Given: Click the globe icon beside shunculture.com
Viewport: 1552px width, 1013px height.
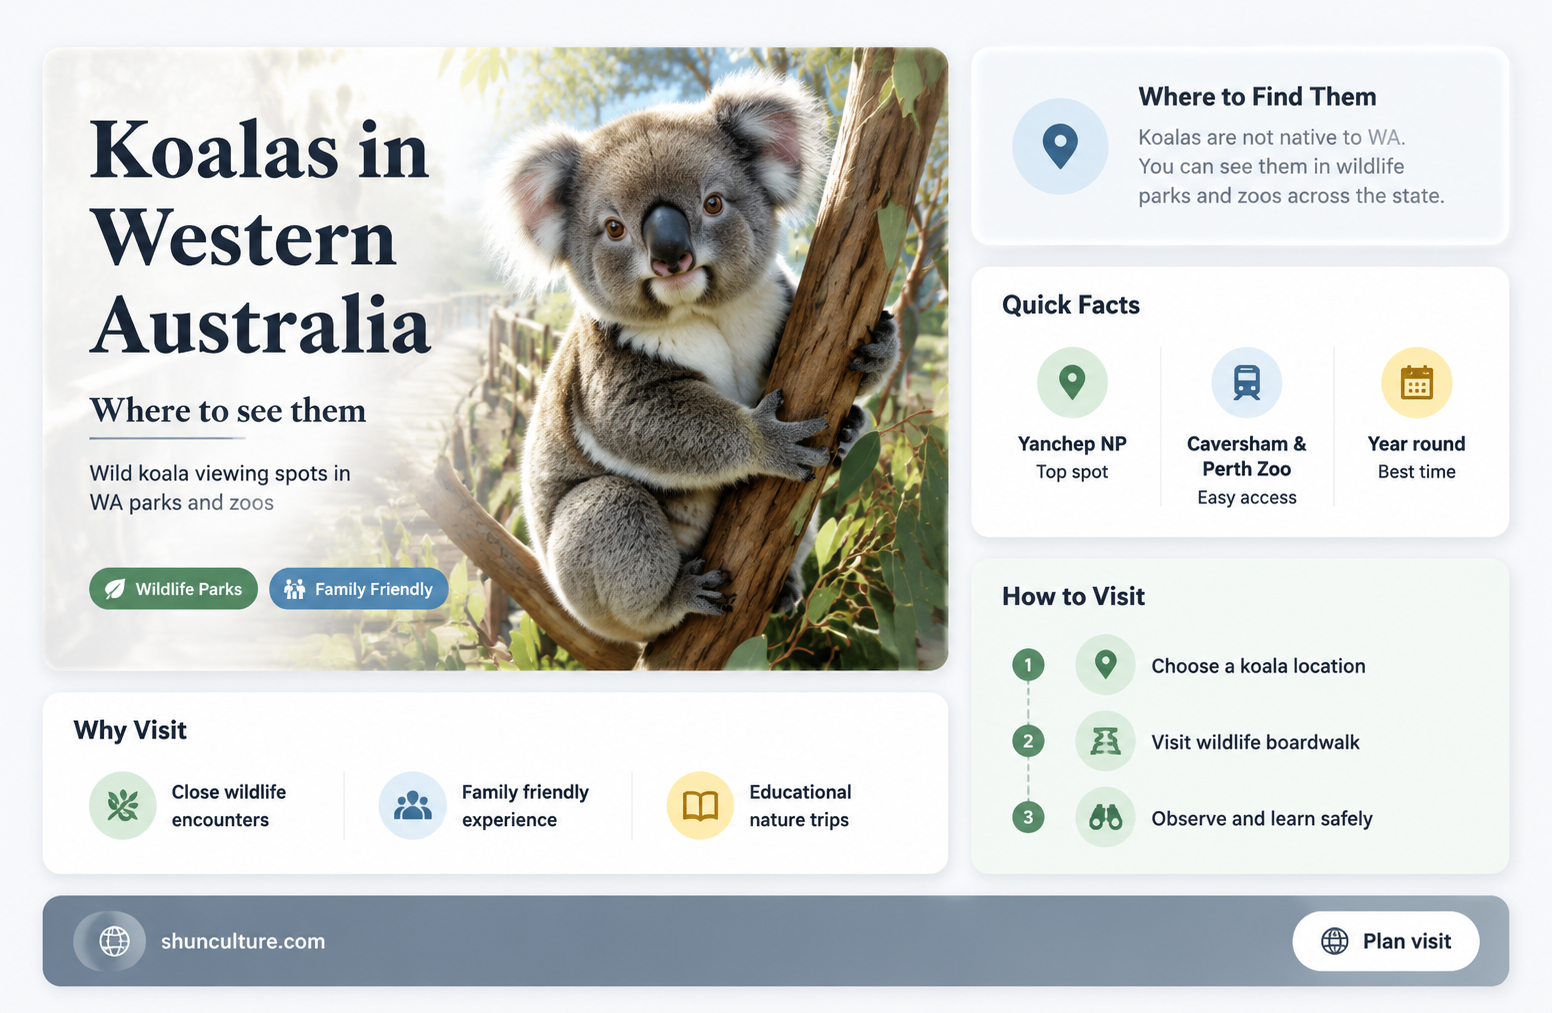Looking at the screenshot, I should [x=114, y=941].
